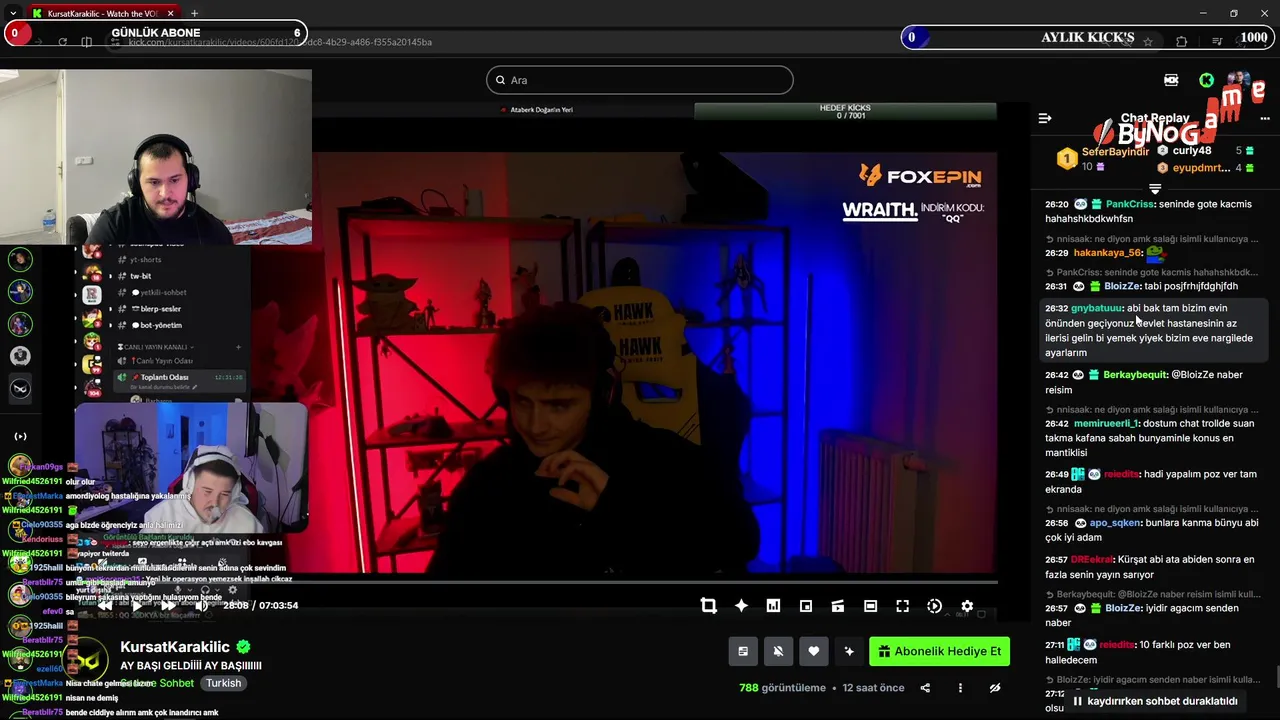Open browser extensions puzzle icon
This screenshot has width=1280, height=720.
tap(1182, 42)
